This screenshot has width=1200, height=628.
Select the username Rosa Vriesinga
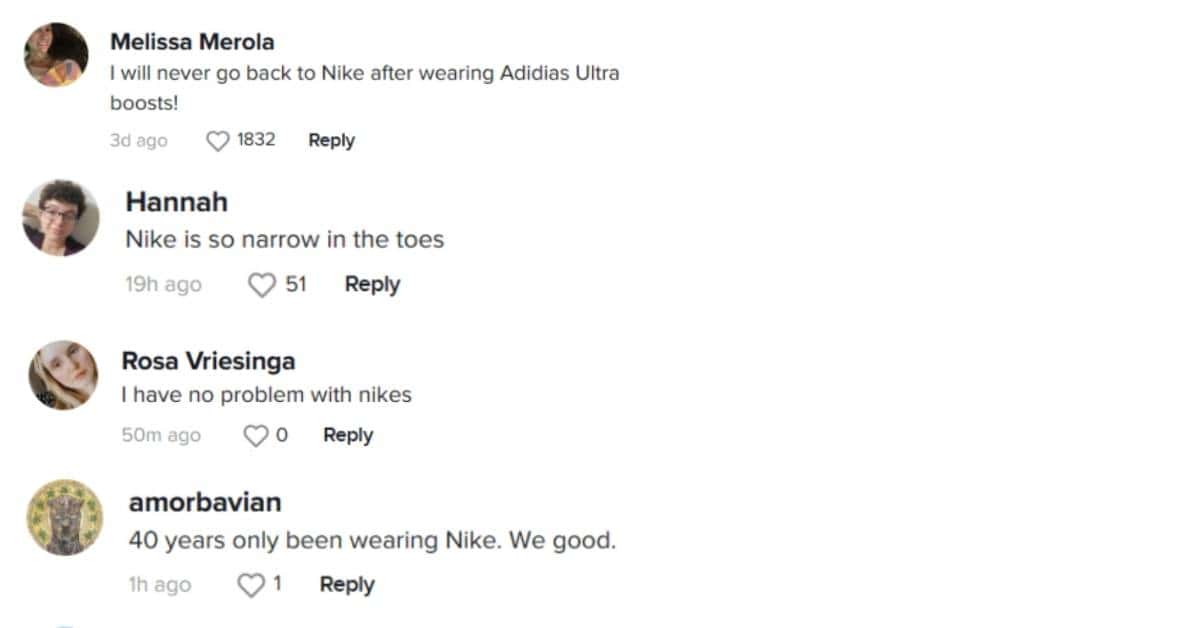coord(209,361)
